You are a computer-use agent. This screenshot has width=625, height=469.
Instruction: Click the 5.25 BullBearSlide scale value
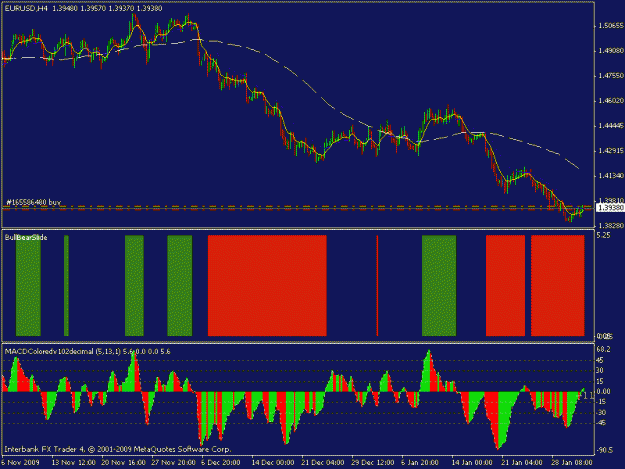pyautogui.click(x=603, y=235)
